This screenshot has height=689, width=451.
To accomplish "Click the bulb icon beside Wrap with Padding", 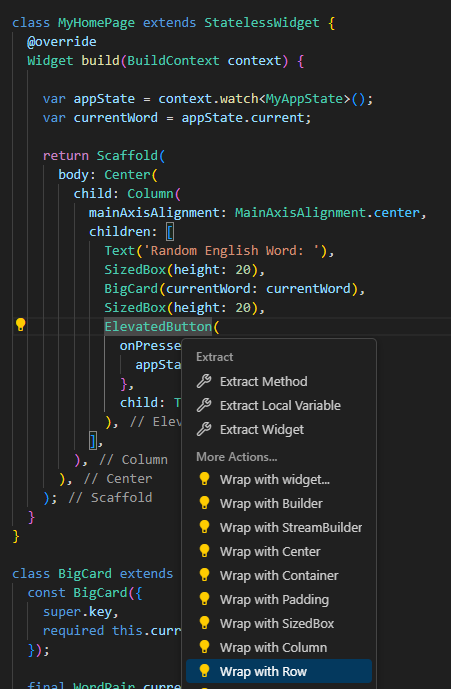I will coord(204,599).
